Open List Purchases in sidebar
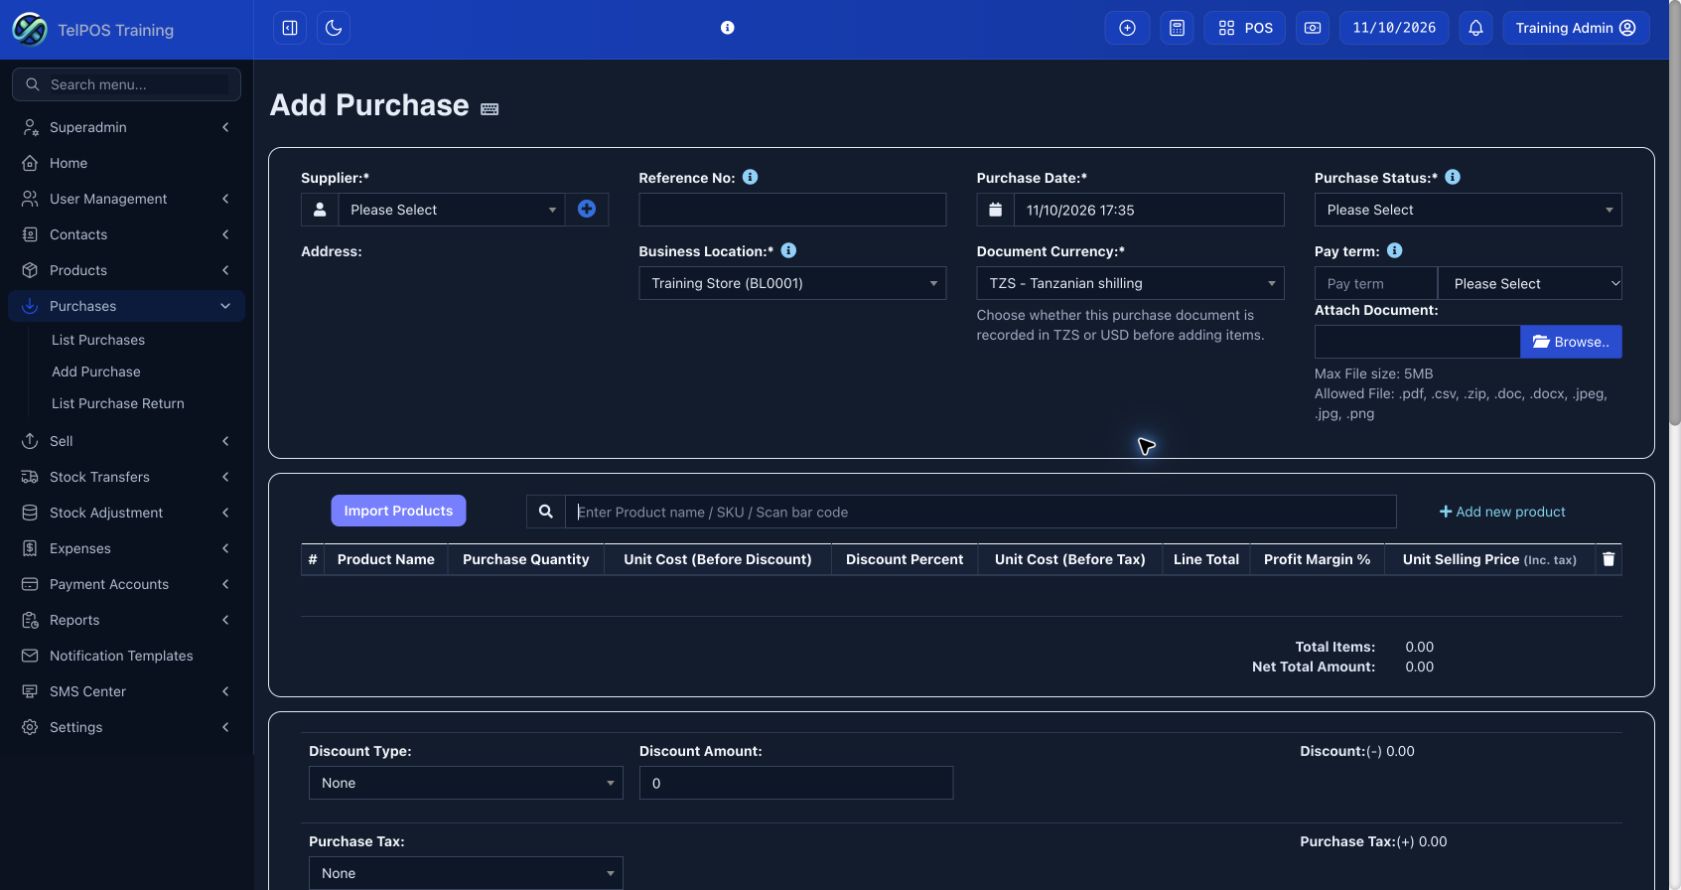 click(98, 340)
